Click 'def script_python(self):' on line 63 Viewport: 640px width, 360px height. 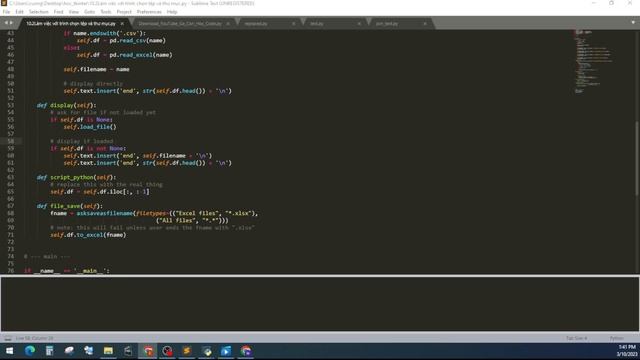[x=76, y=177]
